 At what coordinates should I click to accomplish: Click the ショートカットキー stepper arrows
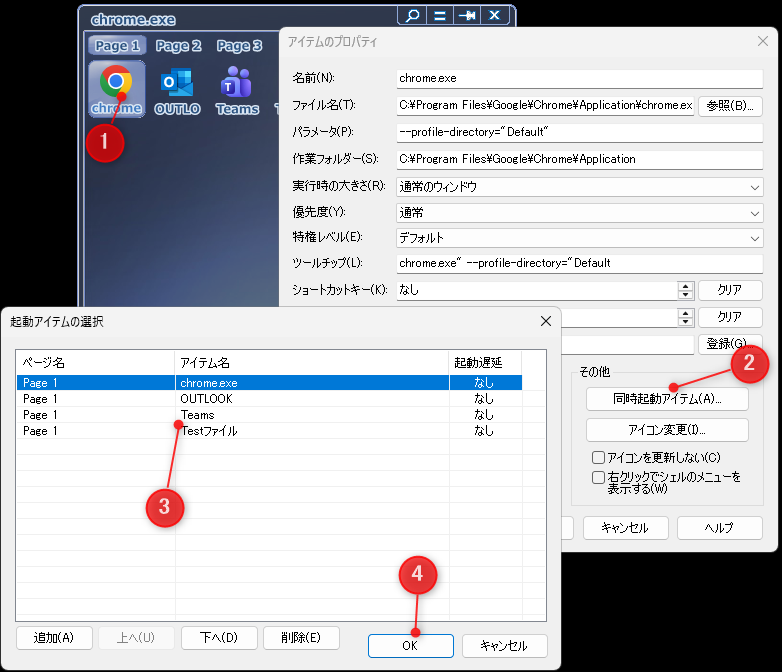click(x=685, y=290)
